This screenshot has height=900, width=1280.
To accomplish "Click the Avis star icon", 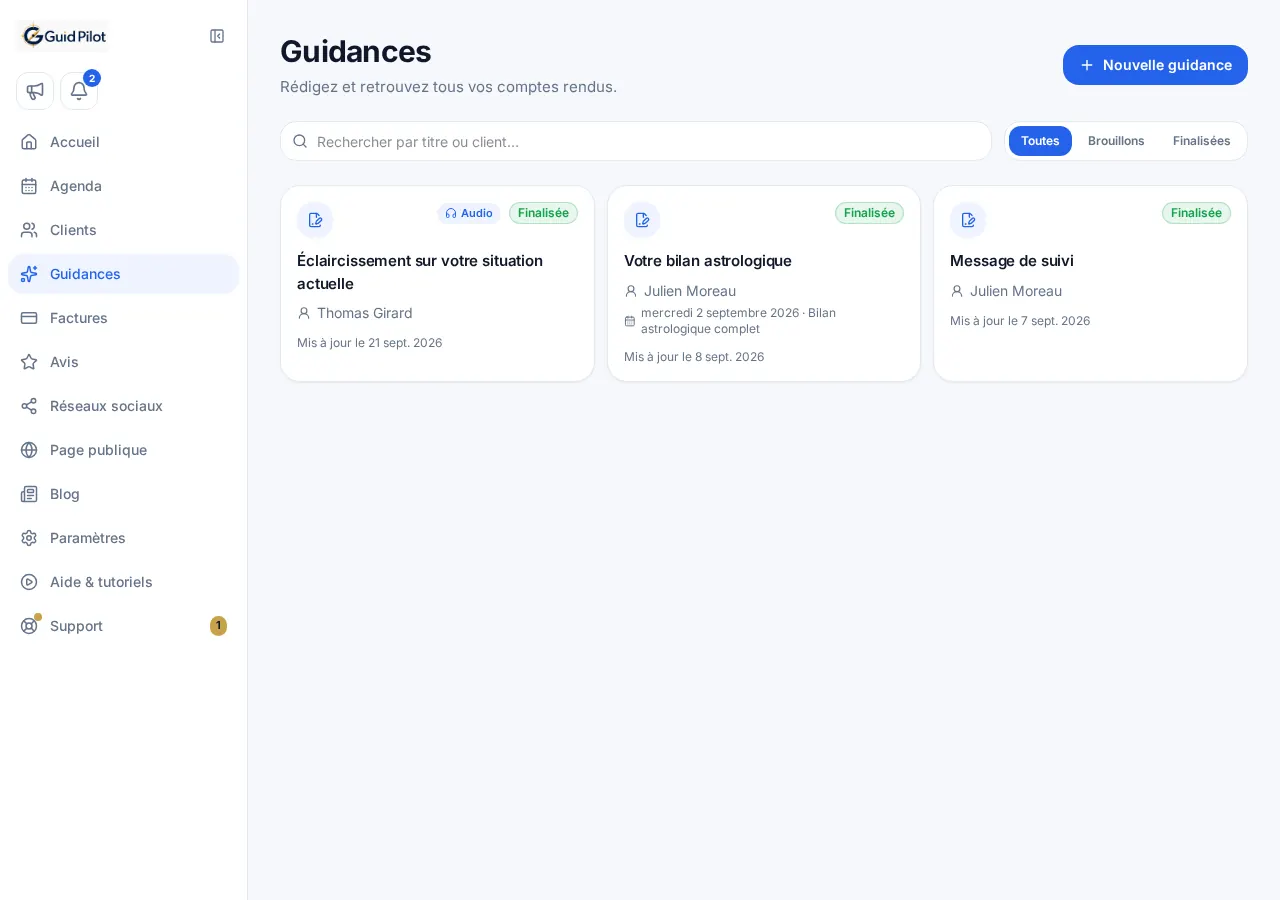I will 29,362.
